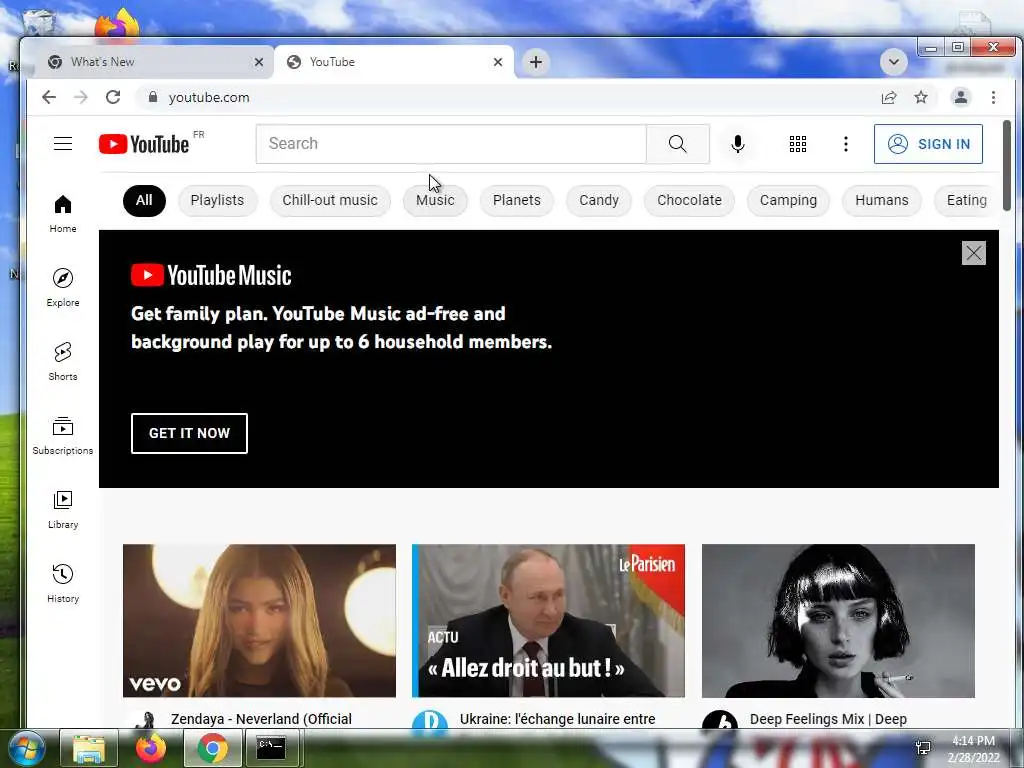1024x768 pixels.
Task: Close the What's New tab
Action: click(x=259, y=62)
